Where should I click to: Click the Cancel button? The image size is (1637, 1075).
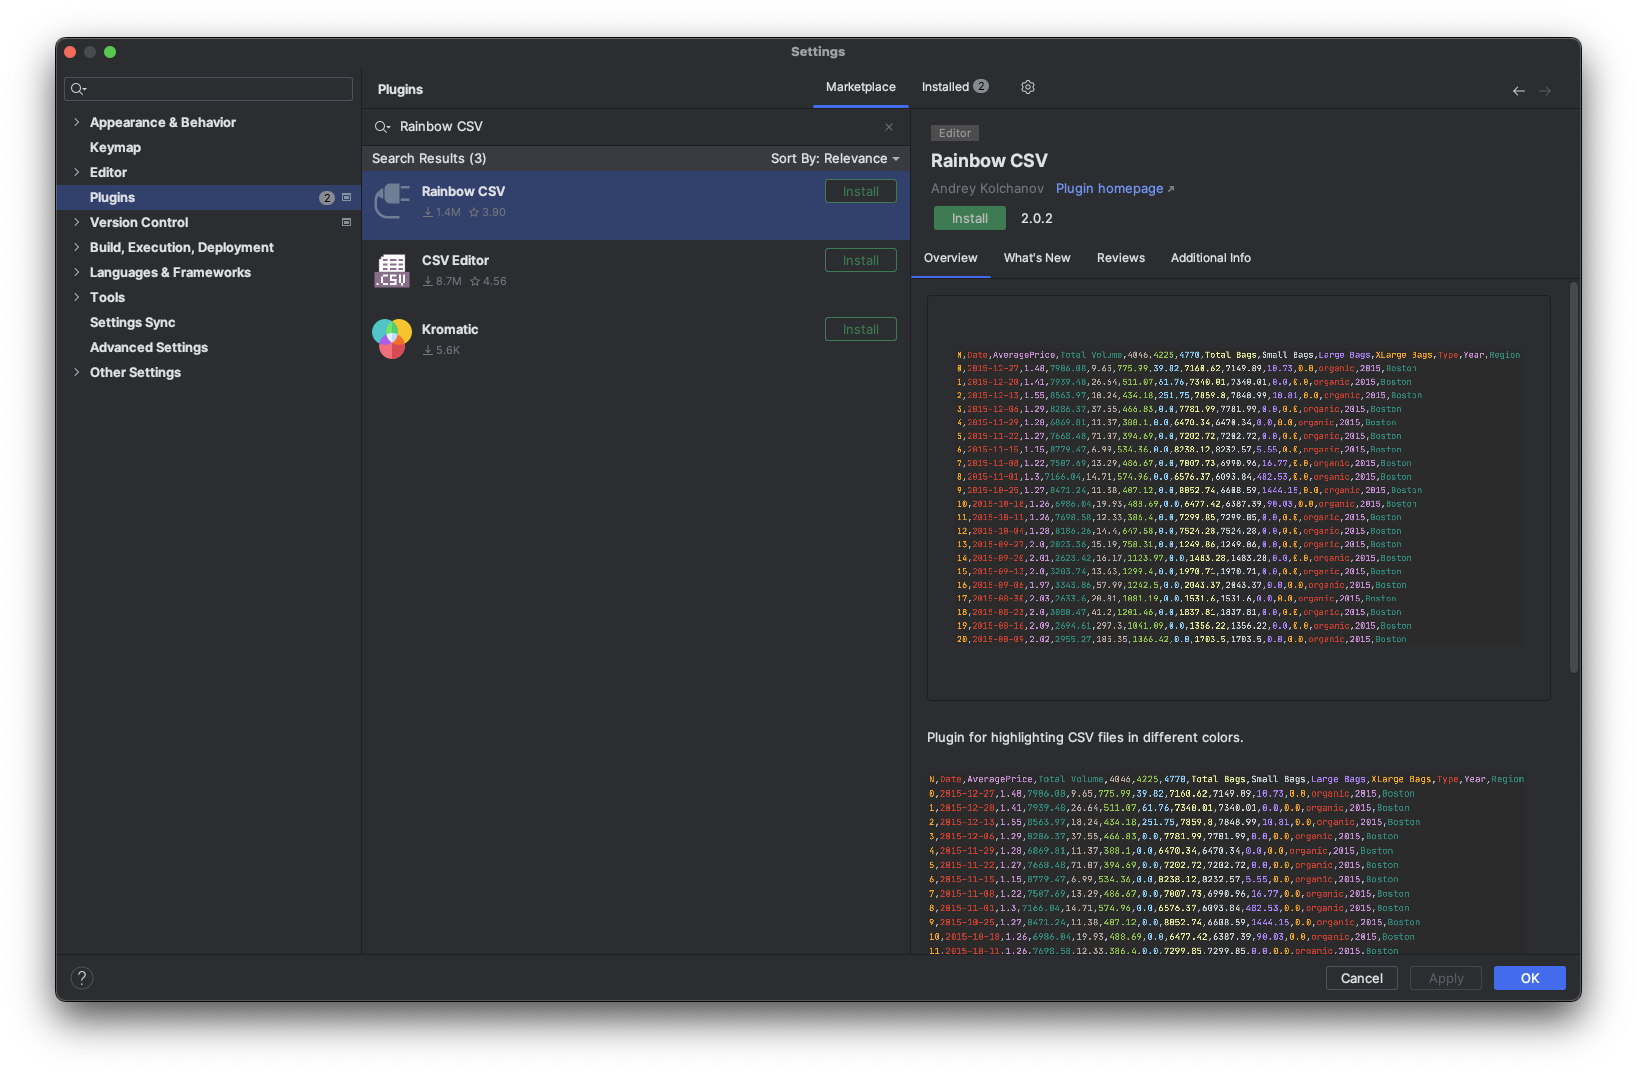click(1362, 978)
